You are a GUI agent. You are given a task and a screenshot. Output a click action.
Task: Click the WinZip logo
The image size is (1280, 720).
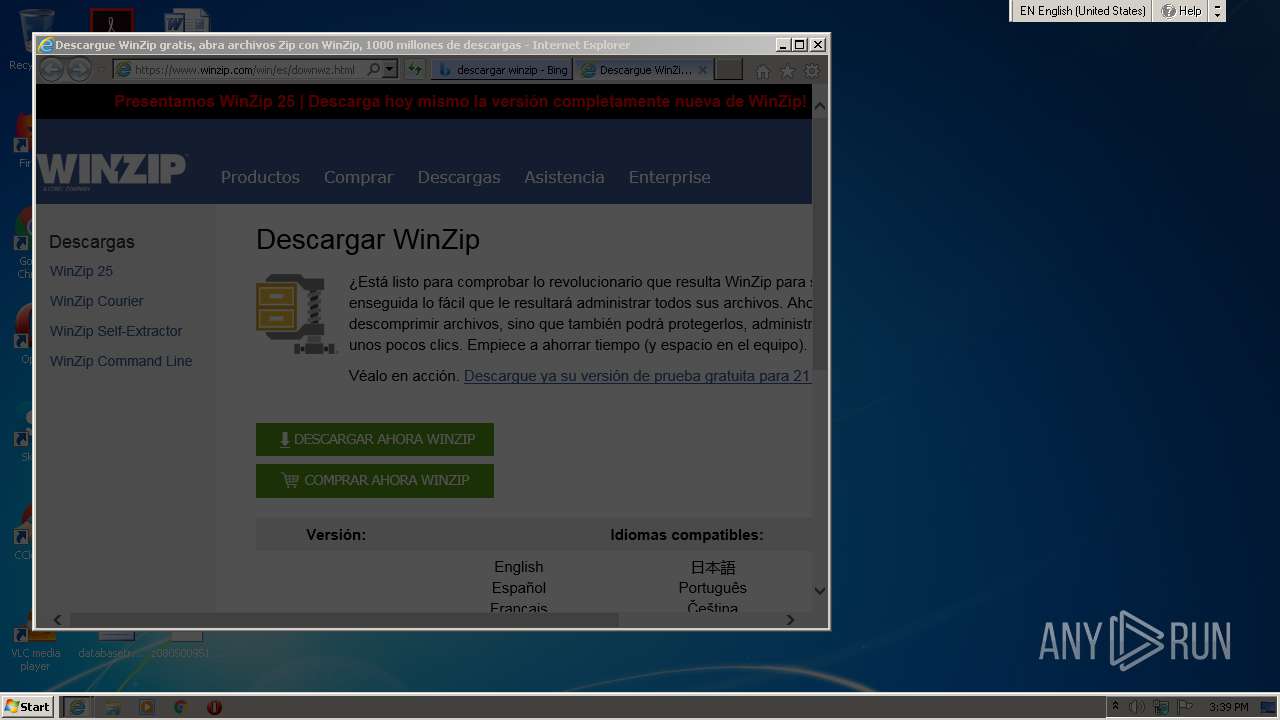112,171
